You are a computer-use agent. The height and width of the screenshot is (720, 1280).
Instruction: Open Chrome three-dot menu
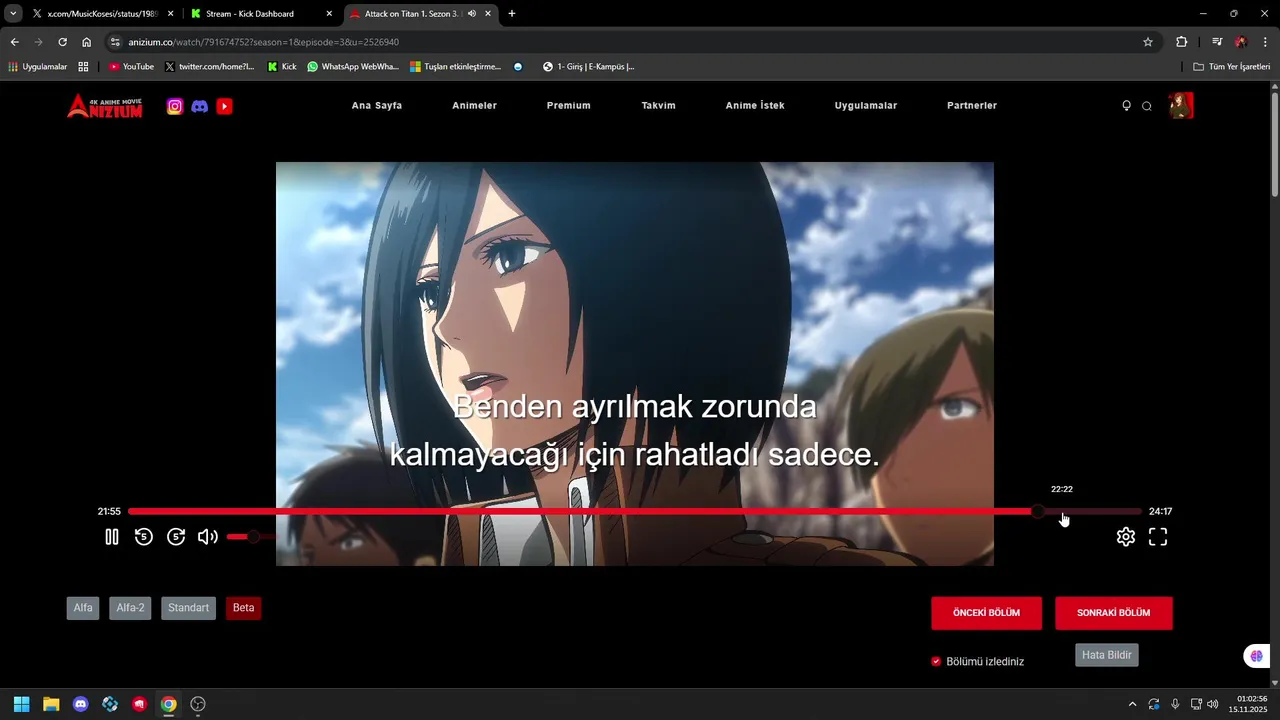point(1266,42)
